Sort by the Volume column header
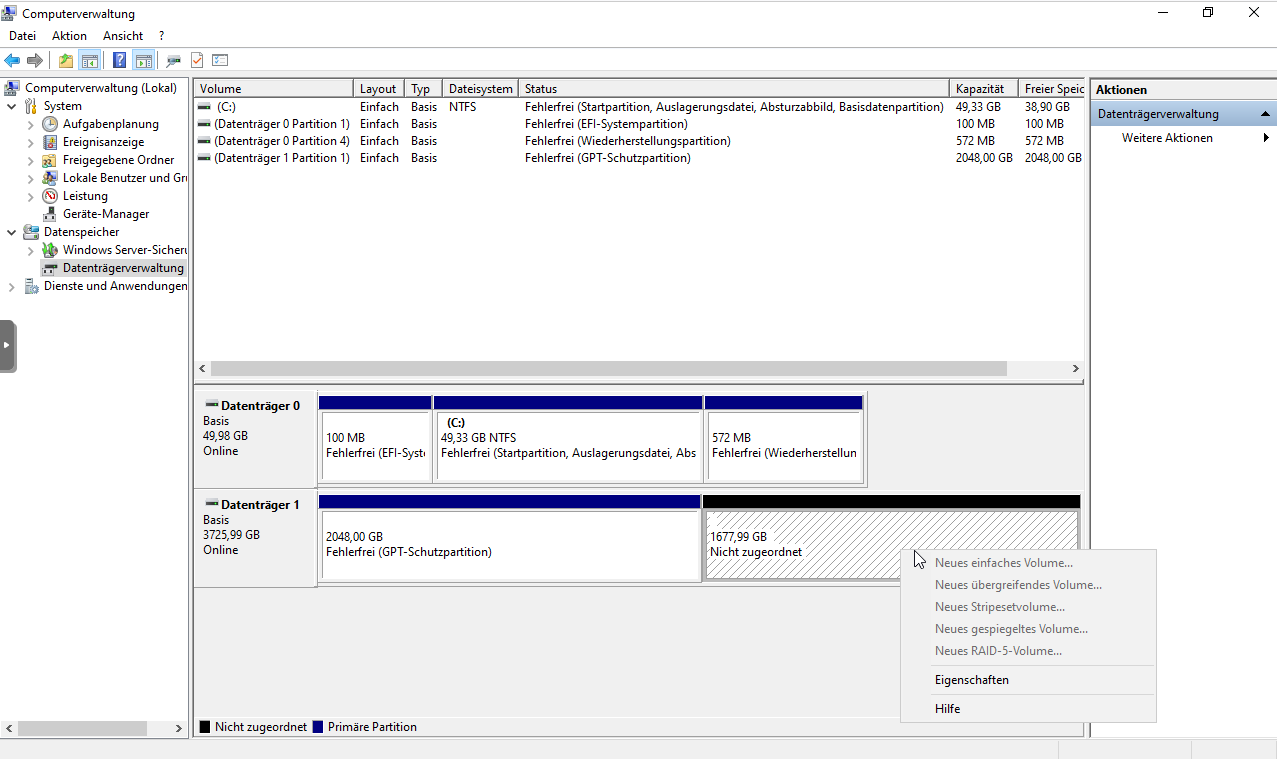This screenshot has height=759, width=1277. tap(273, 89)
